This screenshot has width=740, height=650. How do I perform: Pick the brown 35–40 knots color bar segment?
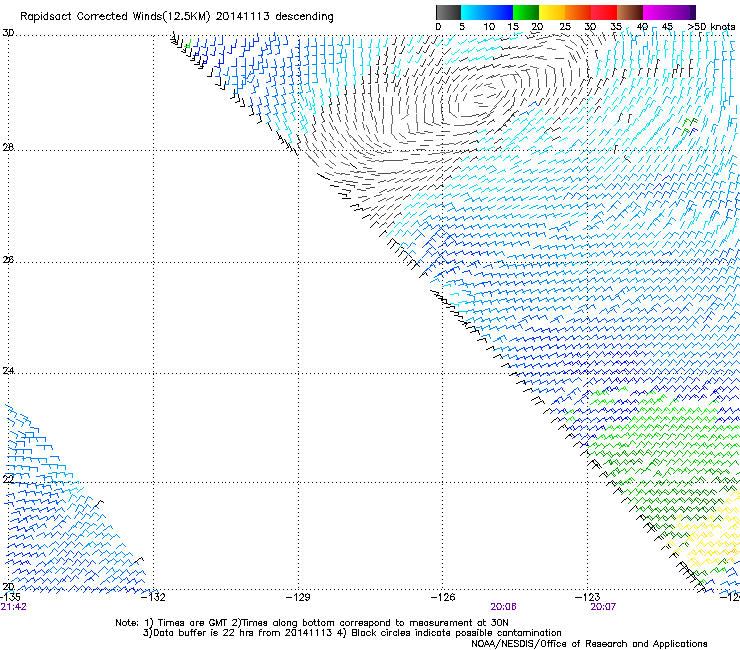coord(630,12)
